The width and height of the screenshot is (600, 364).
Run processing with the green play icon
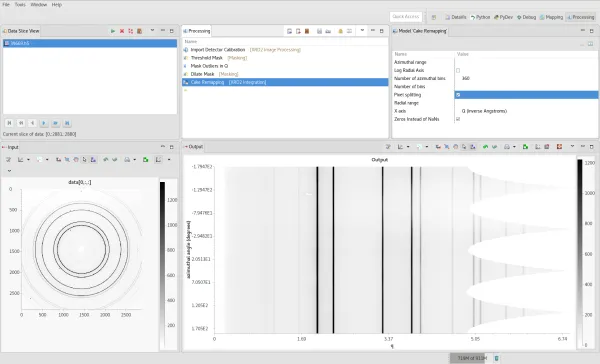click(x=112, y=31)
